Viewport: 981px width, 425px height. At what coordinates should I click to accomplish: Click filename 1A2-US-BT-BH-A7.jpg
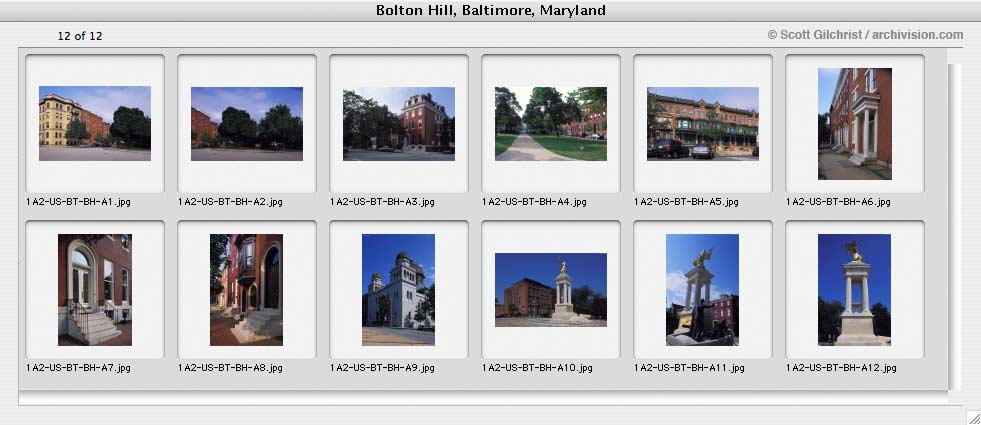(x=78, y=368)
